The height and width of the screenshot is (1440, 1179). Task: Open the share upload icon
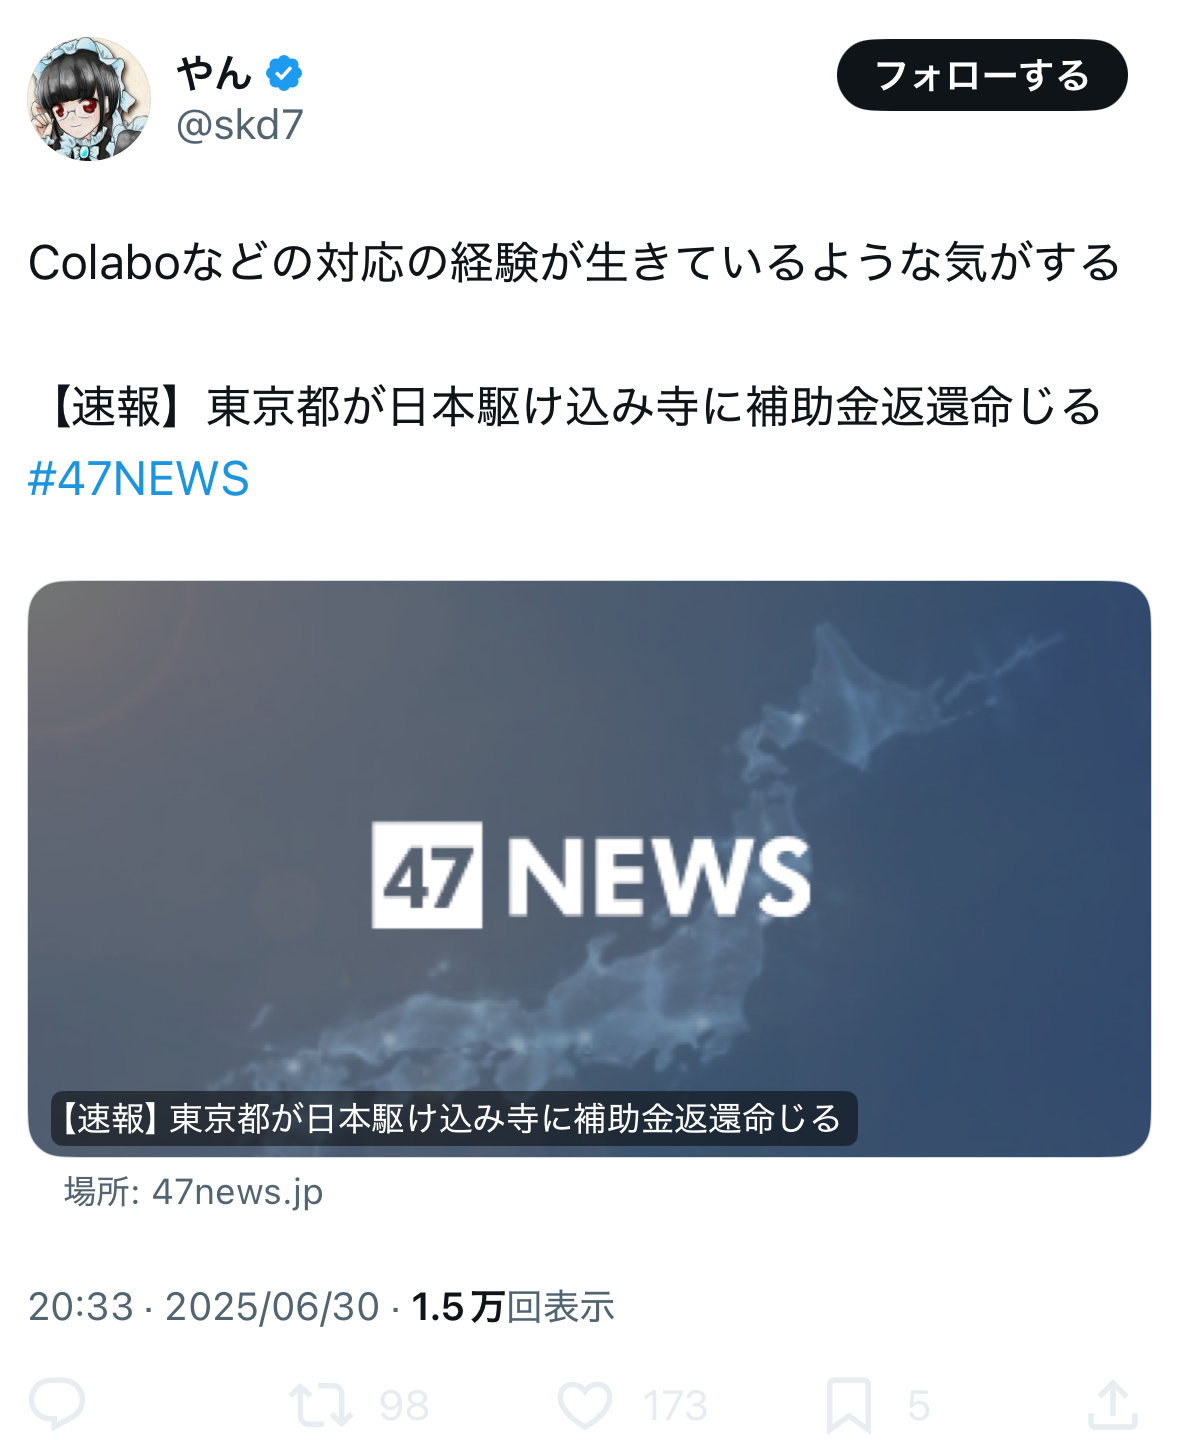[x=1113, y=1404]
